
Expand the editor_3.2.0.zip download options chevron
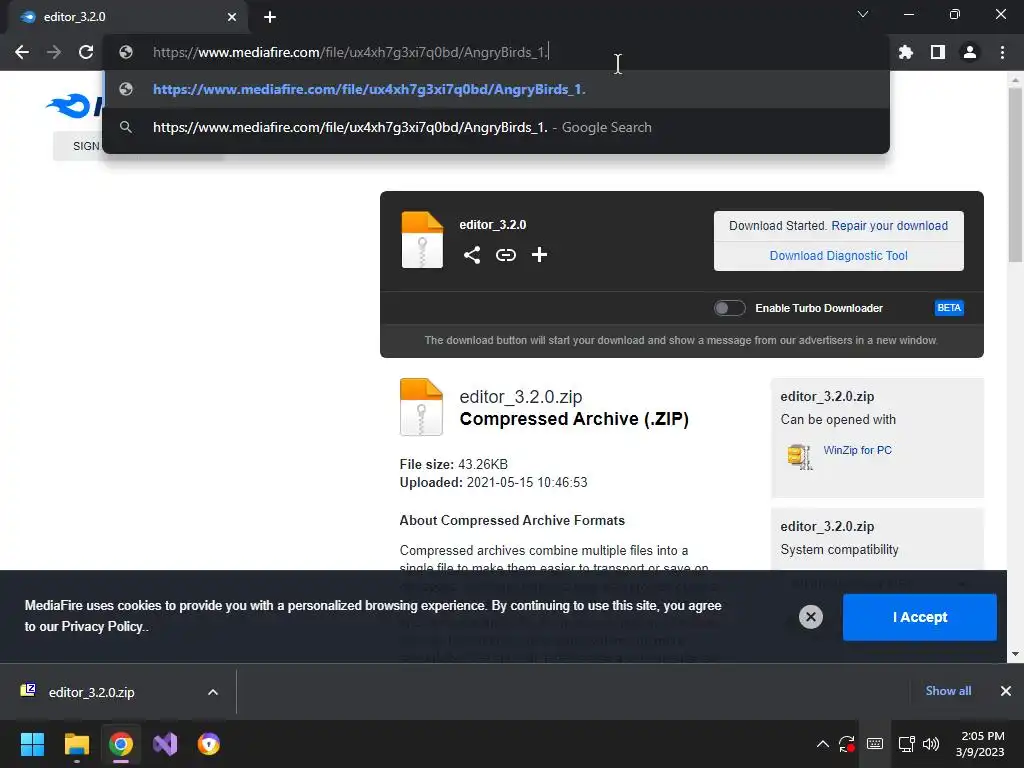click(213, 692)
